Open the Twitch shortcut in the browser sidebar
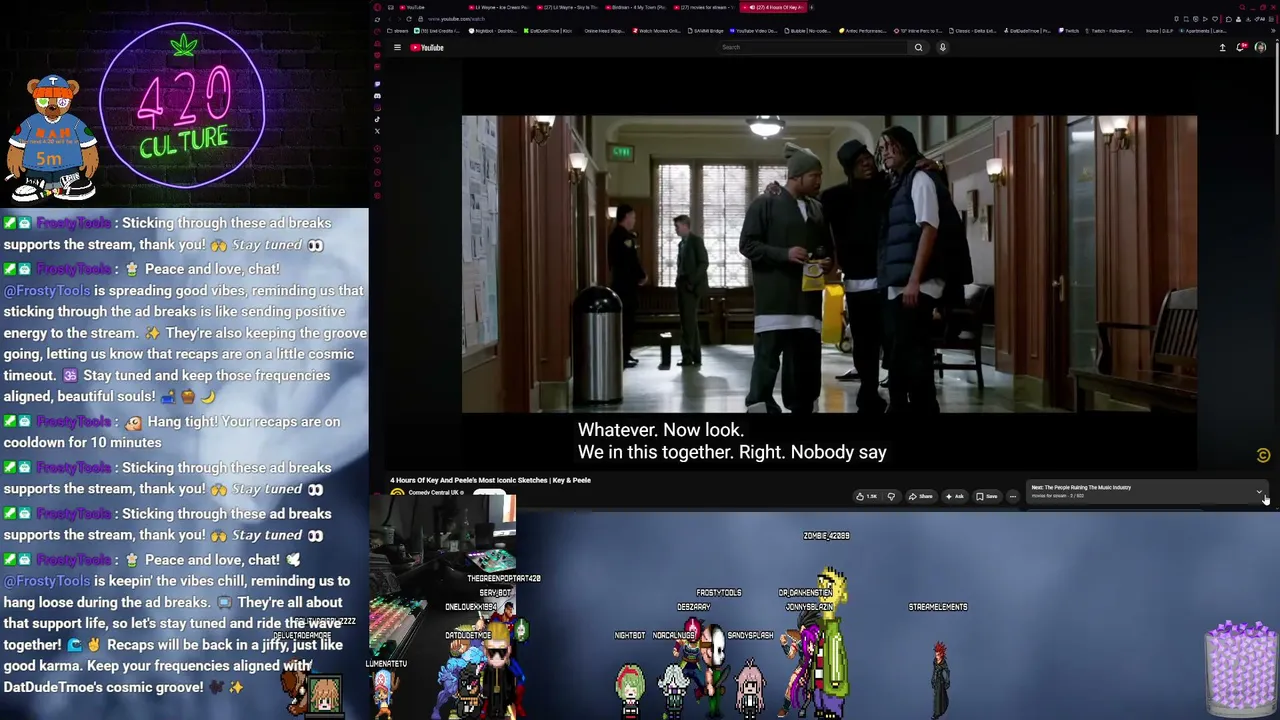The width and height of the screenshot is (1280, 720). tap(377, 84)
